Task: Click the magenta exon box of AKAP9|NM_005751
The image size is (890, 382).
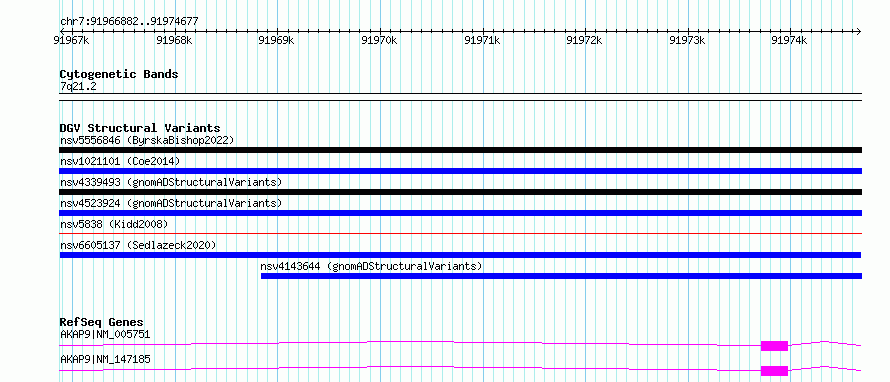Action: click(x=774, y=346)
